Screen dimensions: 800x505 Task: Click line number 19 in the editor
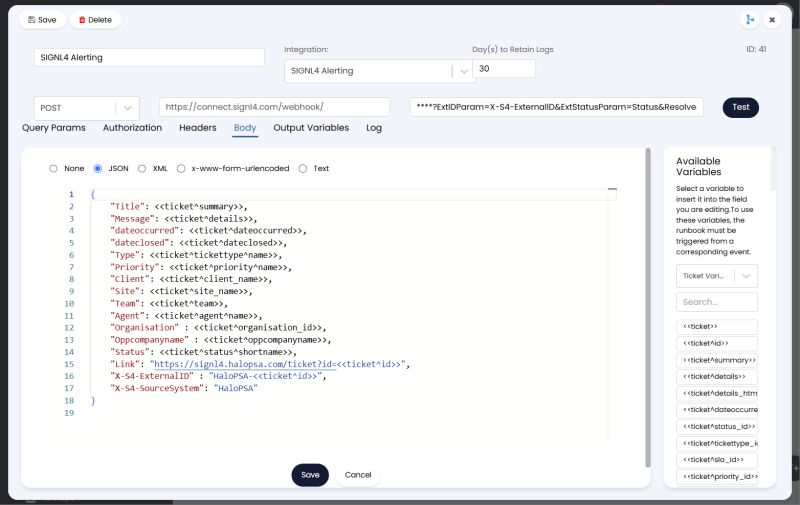click(x=69, y=413)
